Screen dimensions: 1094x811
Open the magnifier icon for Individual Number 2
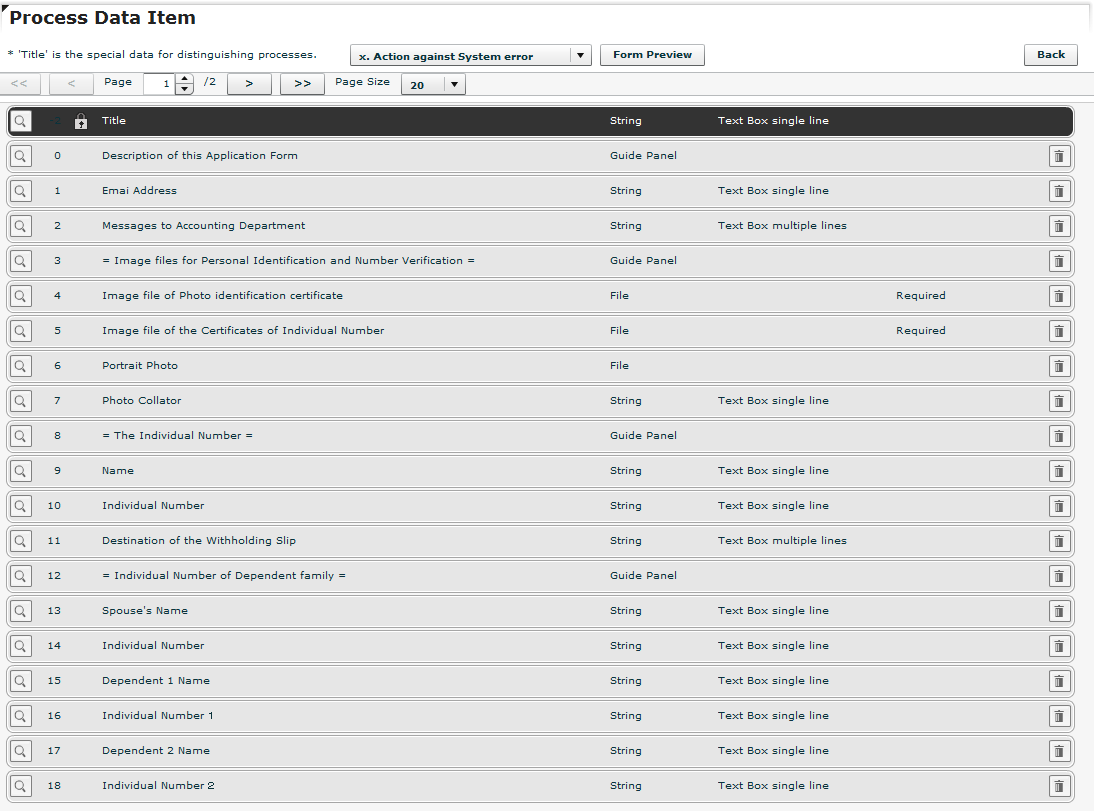(x=20, y=786)
